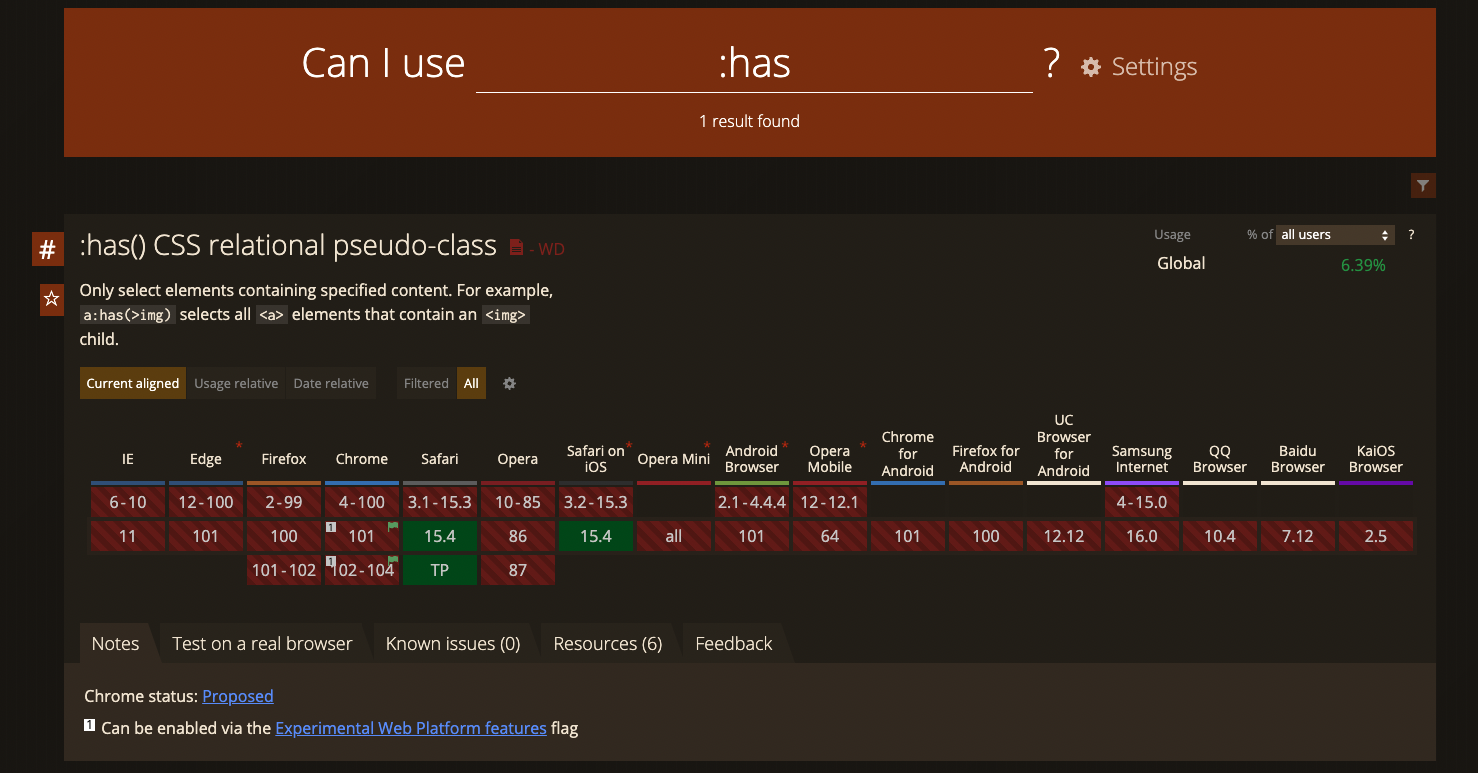Click the 6.39% global usage value
The width and height of the screenshot is (1478, 773).
[1363, 265]
